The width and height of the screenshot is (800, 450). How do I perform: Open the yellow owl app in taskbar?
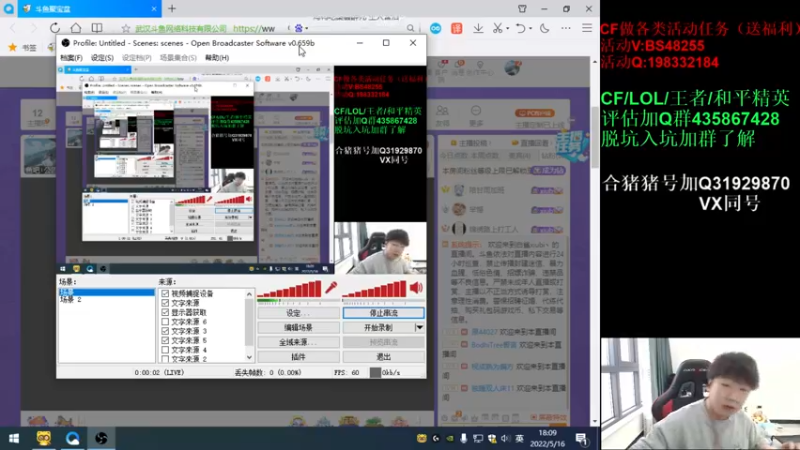(x=43, y=438)
